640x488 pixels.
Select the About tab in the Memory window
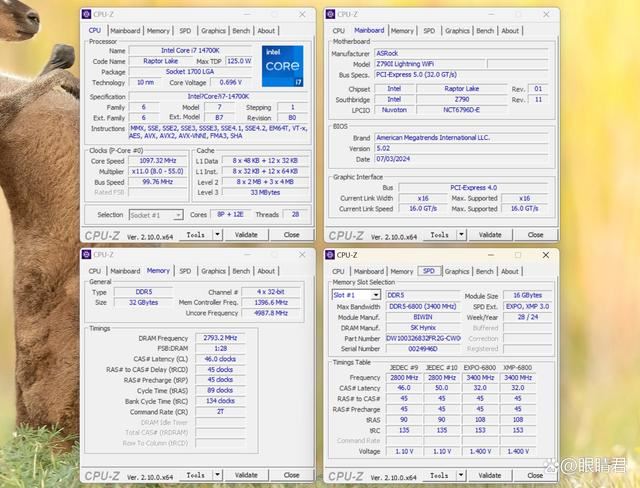(266, 271)
